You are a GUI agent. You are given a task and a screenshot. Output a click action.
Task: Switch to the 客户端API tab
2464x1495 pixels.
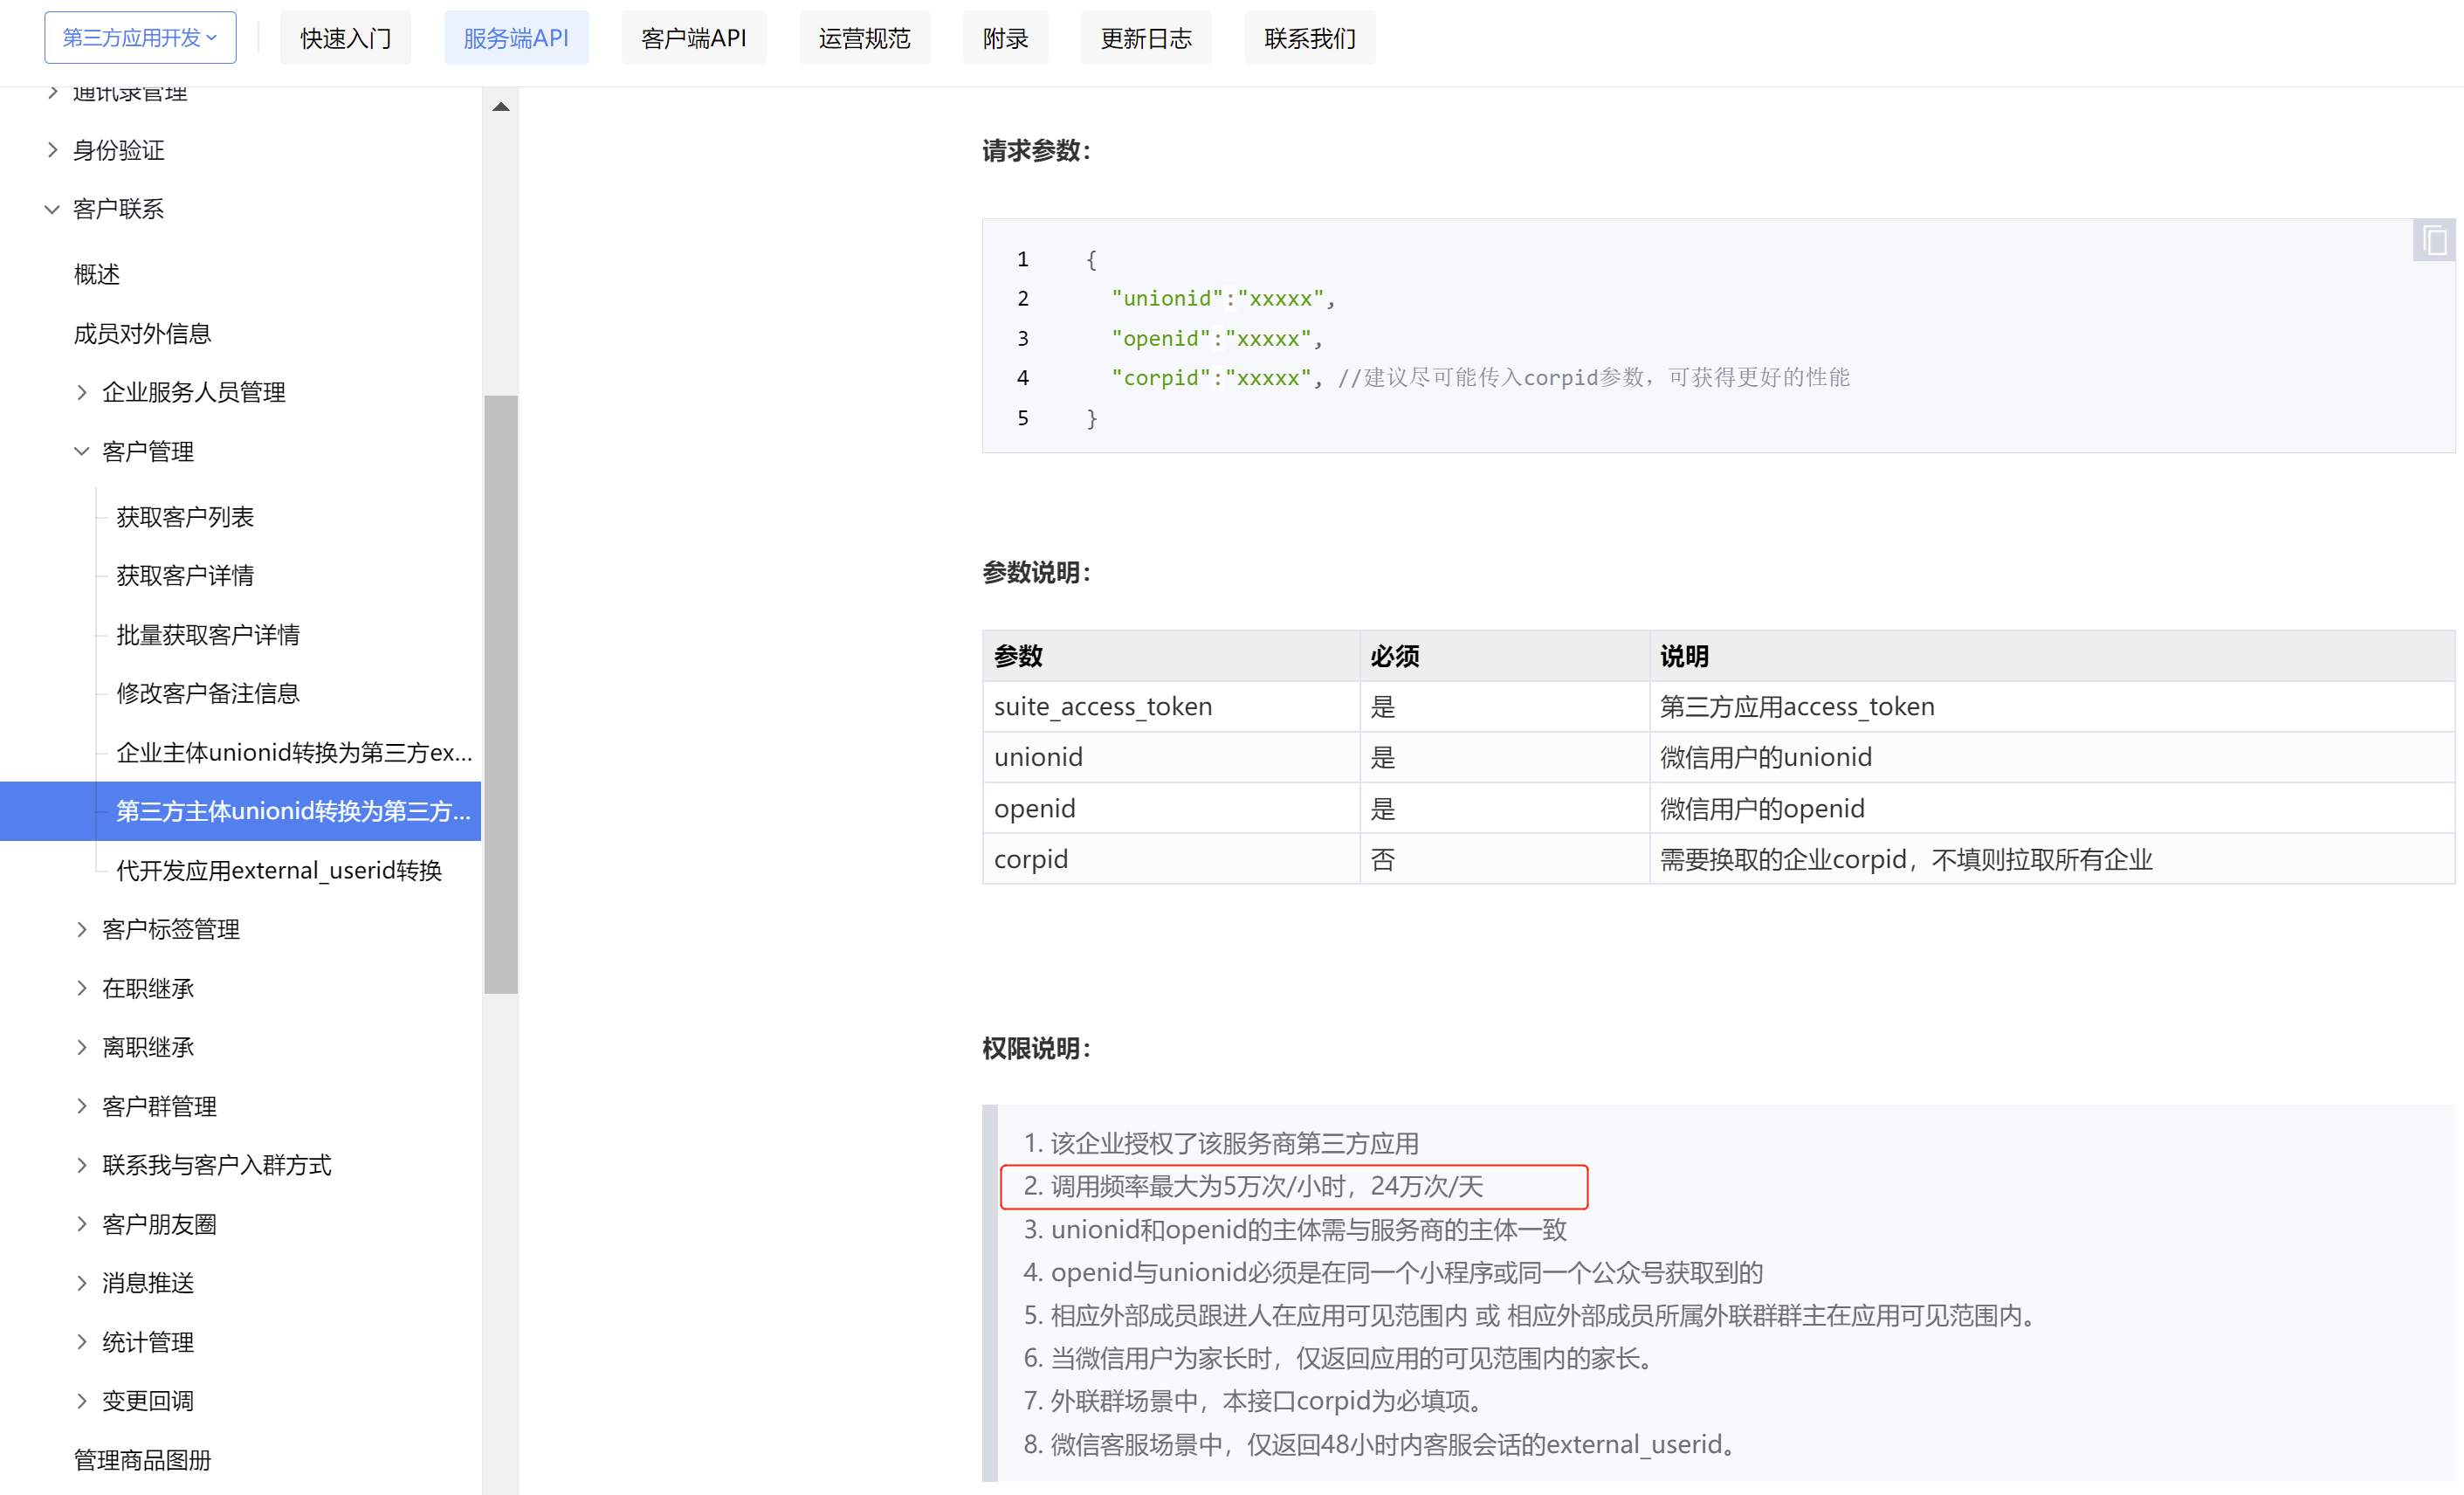[693, 37]
